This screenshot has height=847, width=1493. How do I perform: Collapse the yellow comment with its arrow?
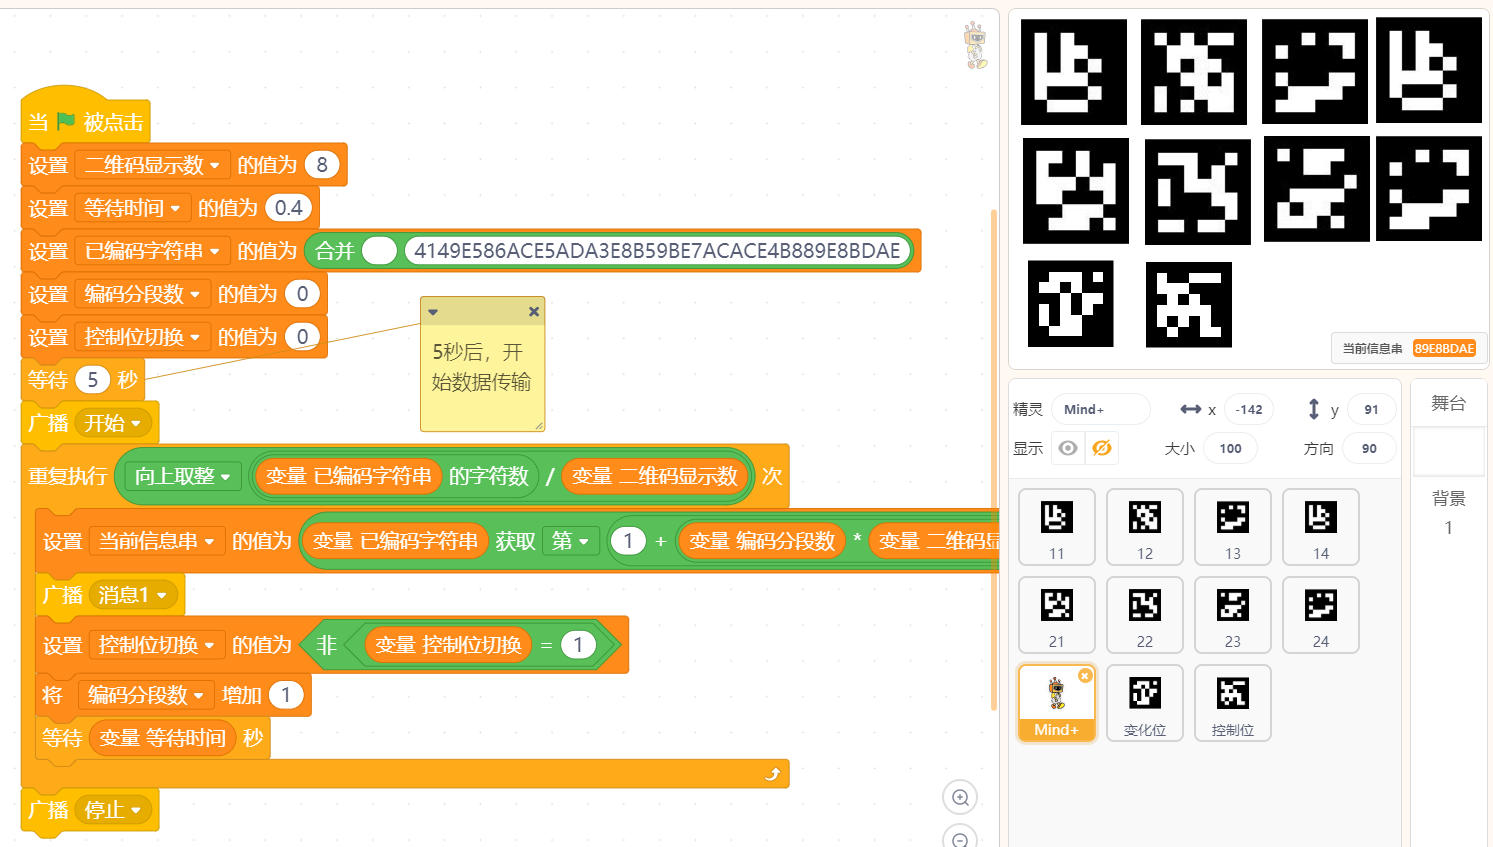coord(433,312)
